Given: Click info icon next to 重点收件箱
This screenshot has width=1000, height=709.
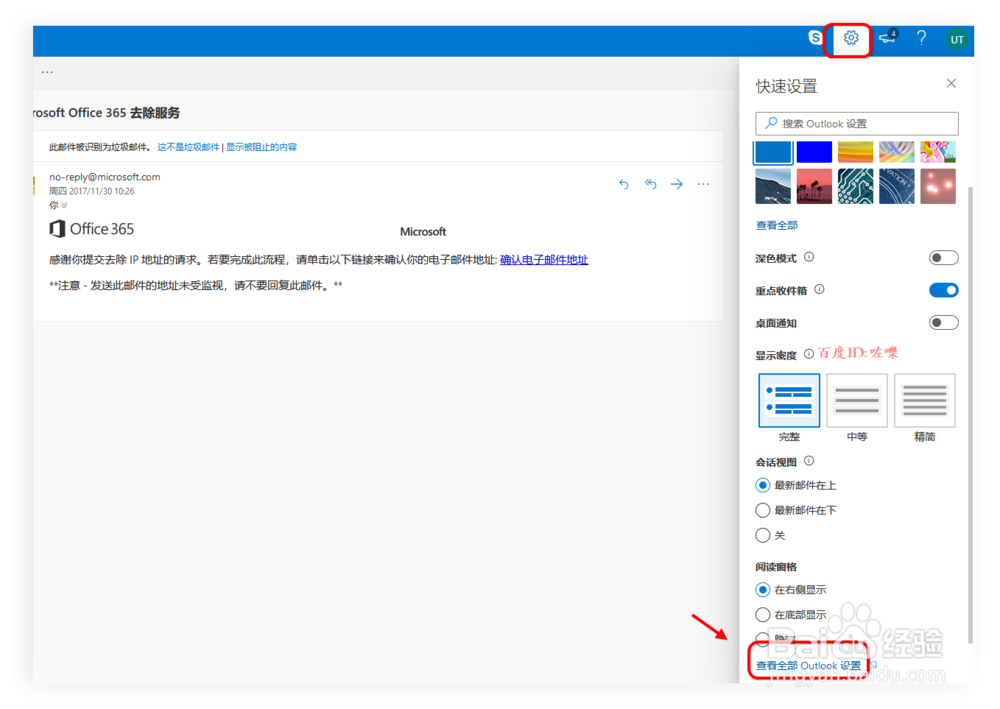Looking at the screenshot, I should point(820,290).
